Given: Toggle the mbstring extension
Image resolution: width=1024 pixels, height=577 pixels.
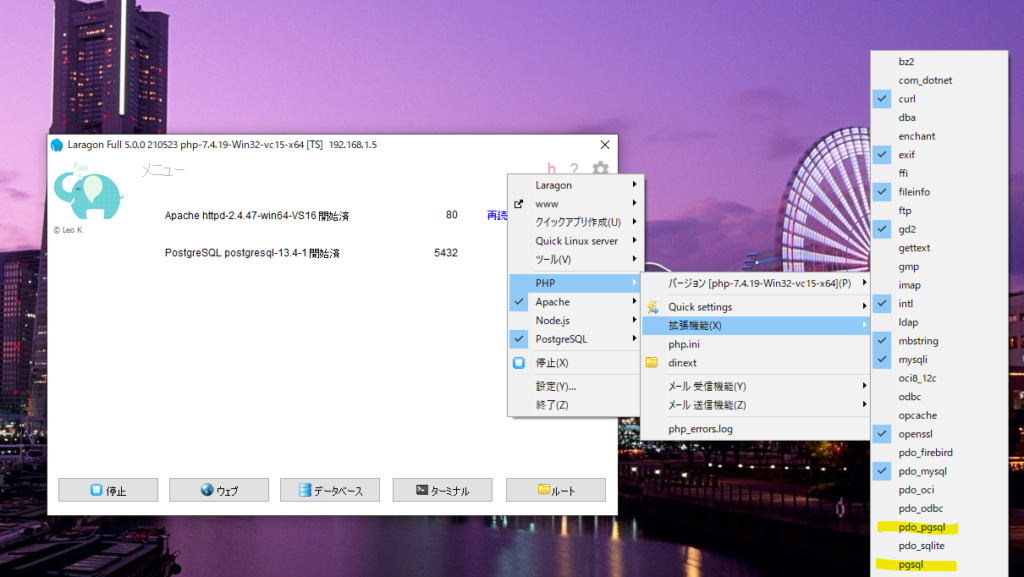Looking at the screenshot, I should point(939,341).
